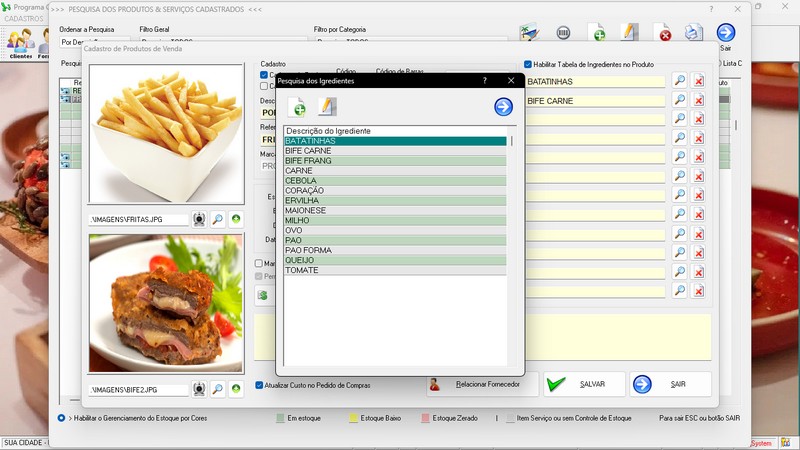Select TOMATE row in ingredient list
Image resolution: width=800 pixels, height=450 pixels.
coord(395,270)
